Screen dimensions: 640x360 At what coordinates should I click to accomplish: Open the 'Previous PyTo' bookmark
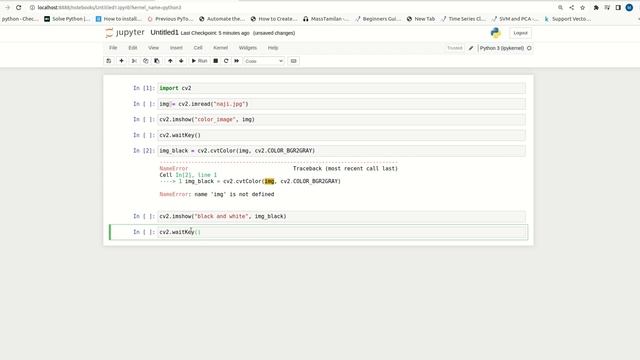pos(170,19)
